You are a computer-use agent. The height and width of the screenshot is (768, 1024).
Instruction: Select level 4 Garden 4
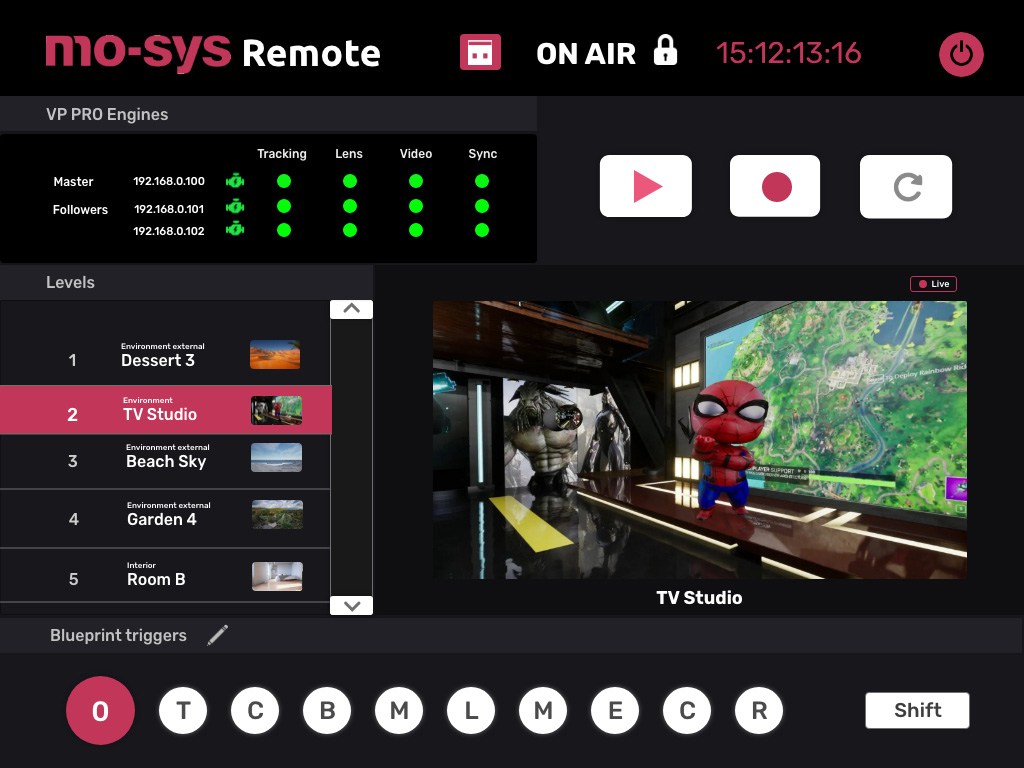tap(165, 519)
